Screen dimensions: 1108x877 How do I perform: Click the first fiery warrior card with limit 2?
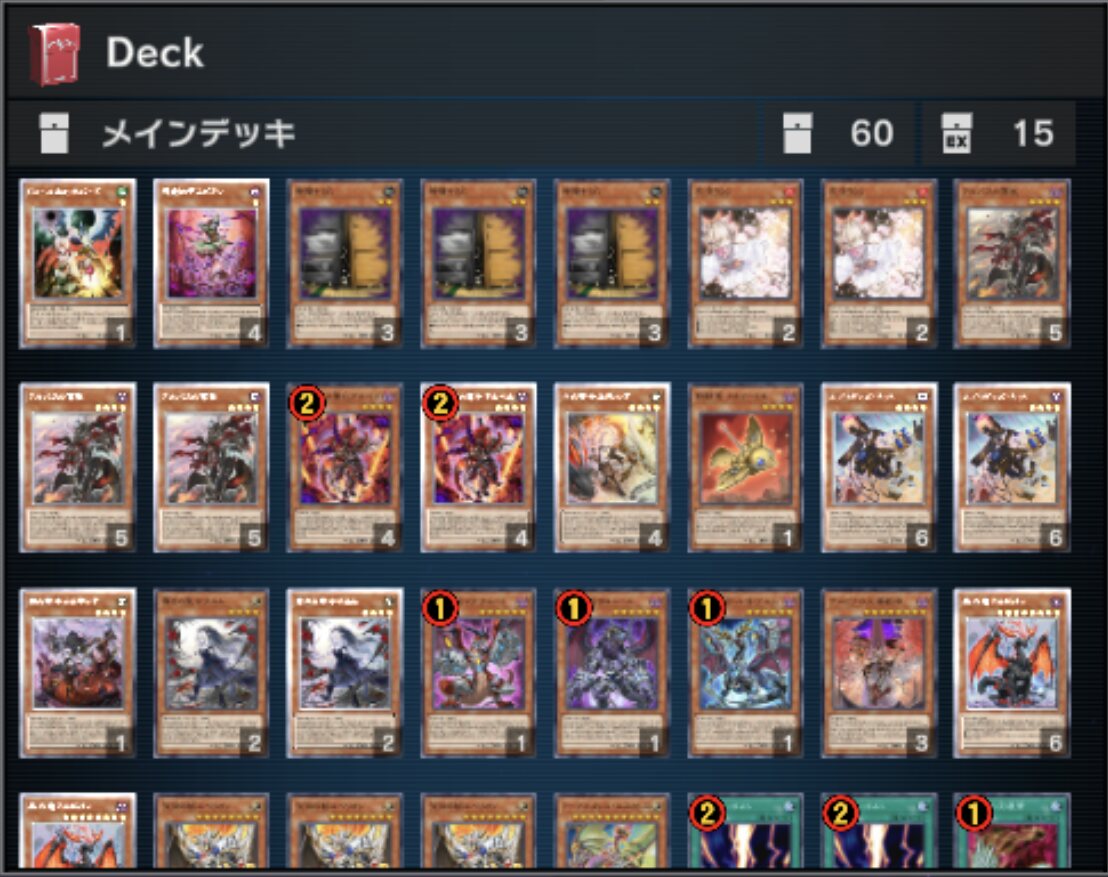(345, 467)
